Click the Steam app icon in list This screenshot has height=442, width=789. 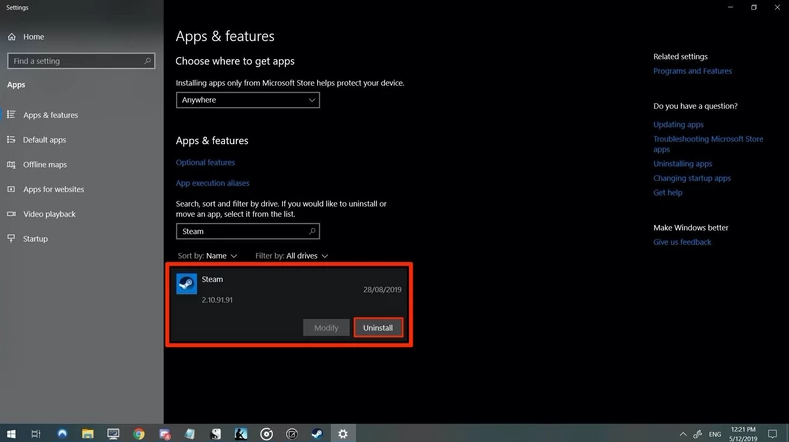click(x=186, y=283)
